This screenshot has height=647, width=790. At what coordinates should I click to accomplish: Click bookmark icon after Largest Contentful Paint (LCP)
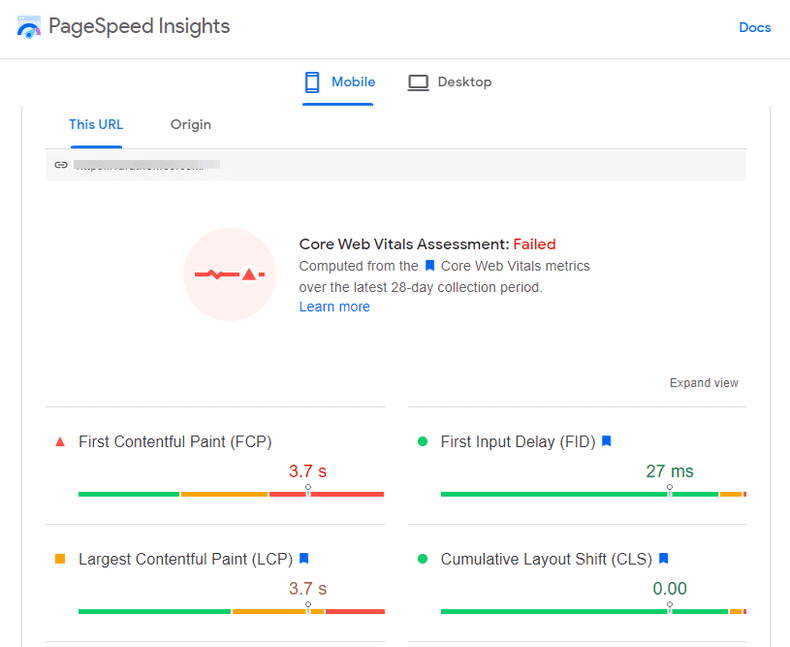point(304,558)
